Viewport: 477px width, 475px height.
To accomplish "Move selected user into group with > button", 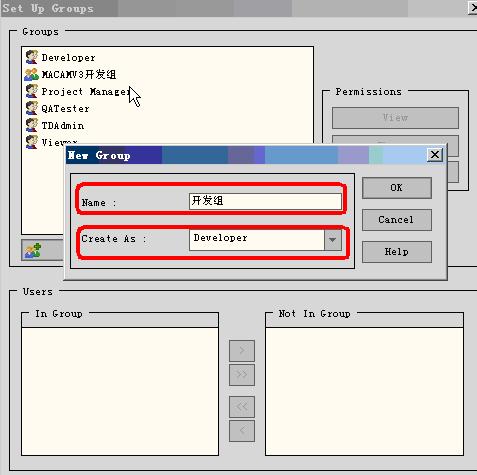I will click(x=242, y=351).
